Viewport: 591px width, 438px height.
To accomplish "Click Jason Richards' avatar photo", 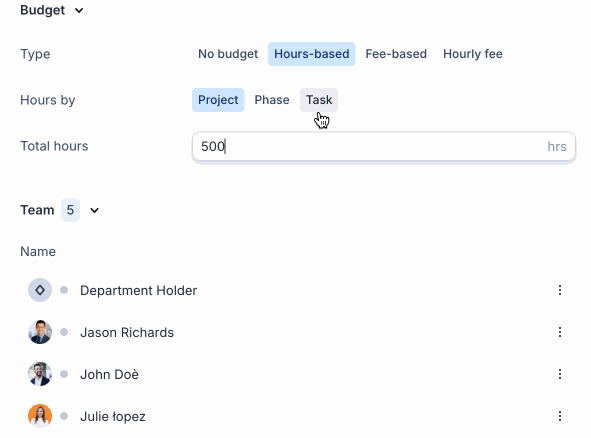I will coord(40,332).
